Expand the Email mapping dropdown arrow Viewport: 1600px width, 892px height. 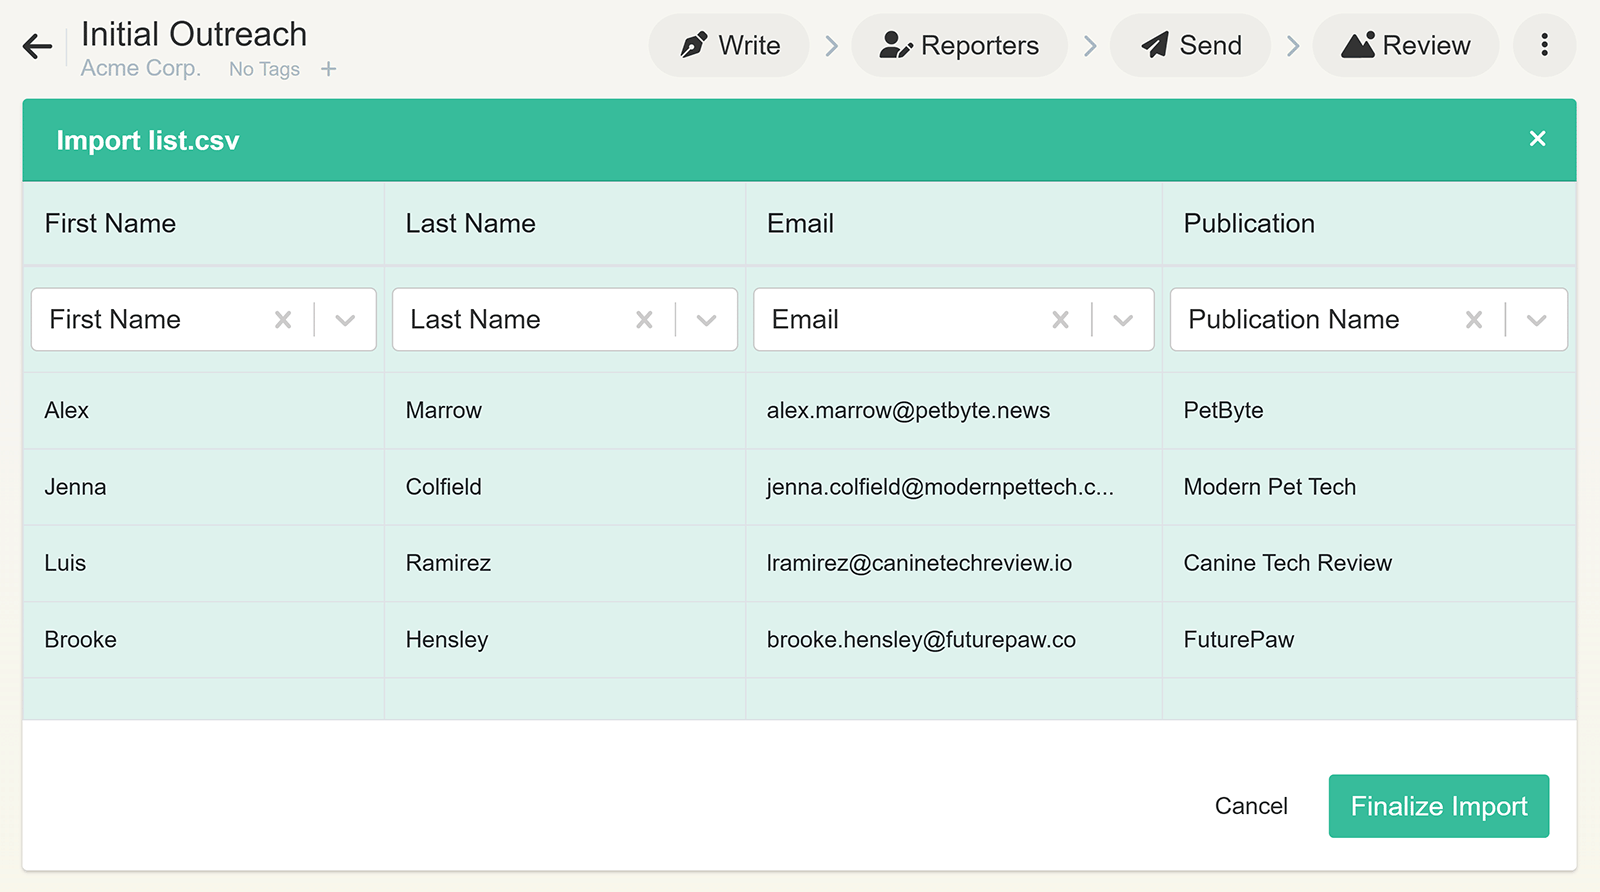point(1123,320)
